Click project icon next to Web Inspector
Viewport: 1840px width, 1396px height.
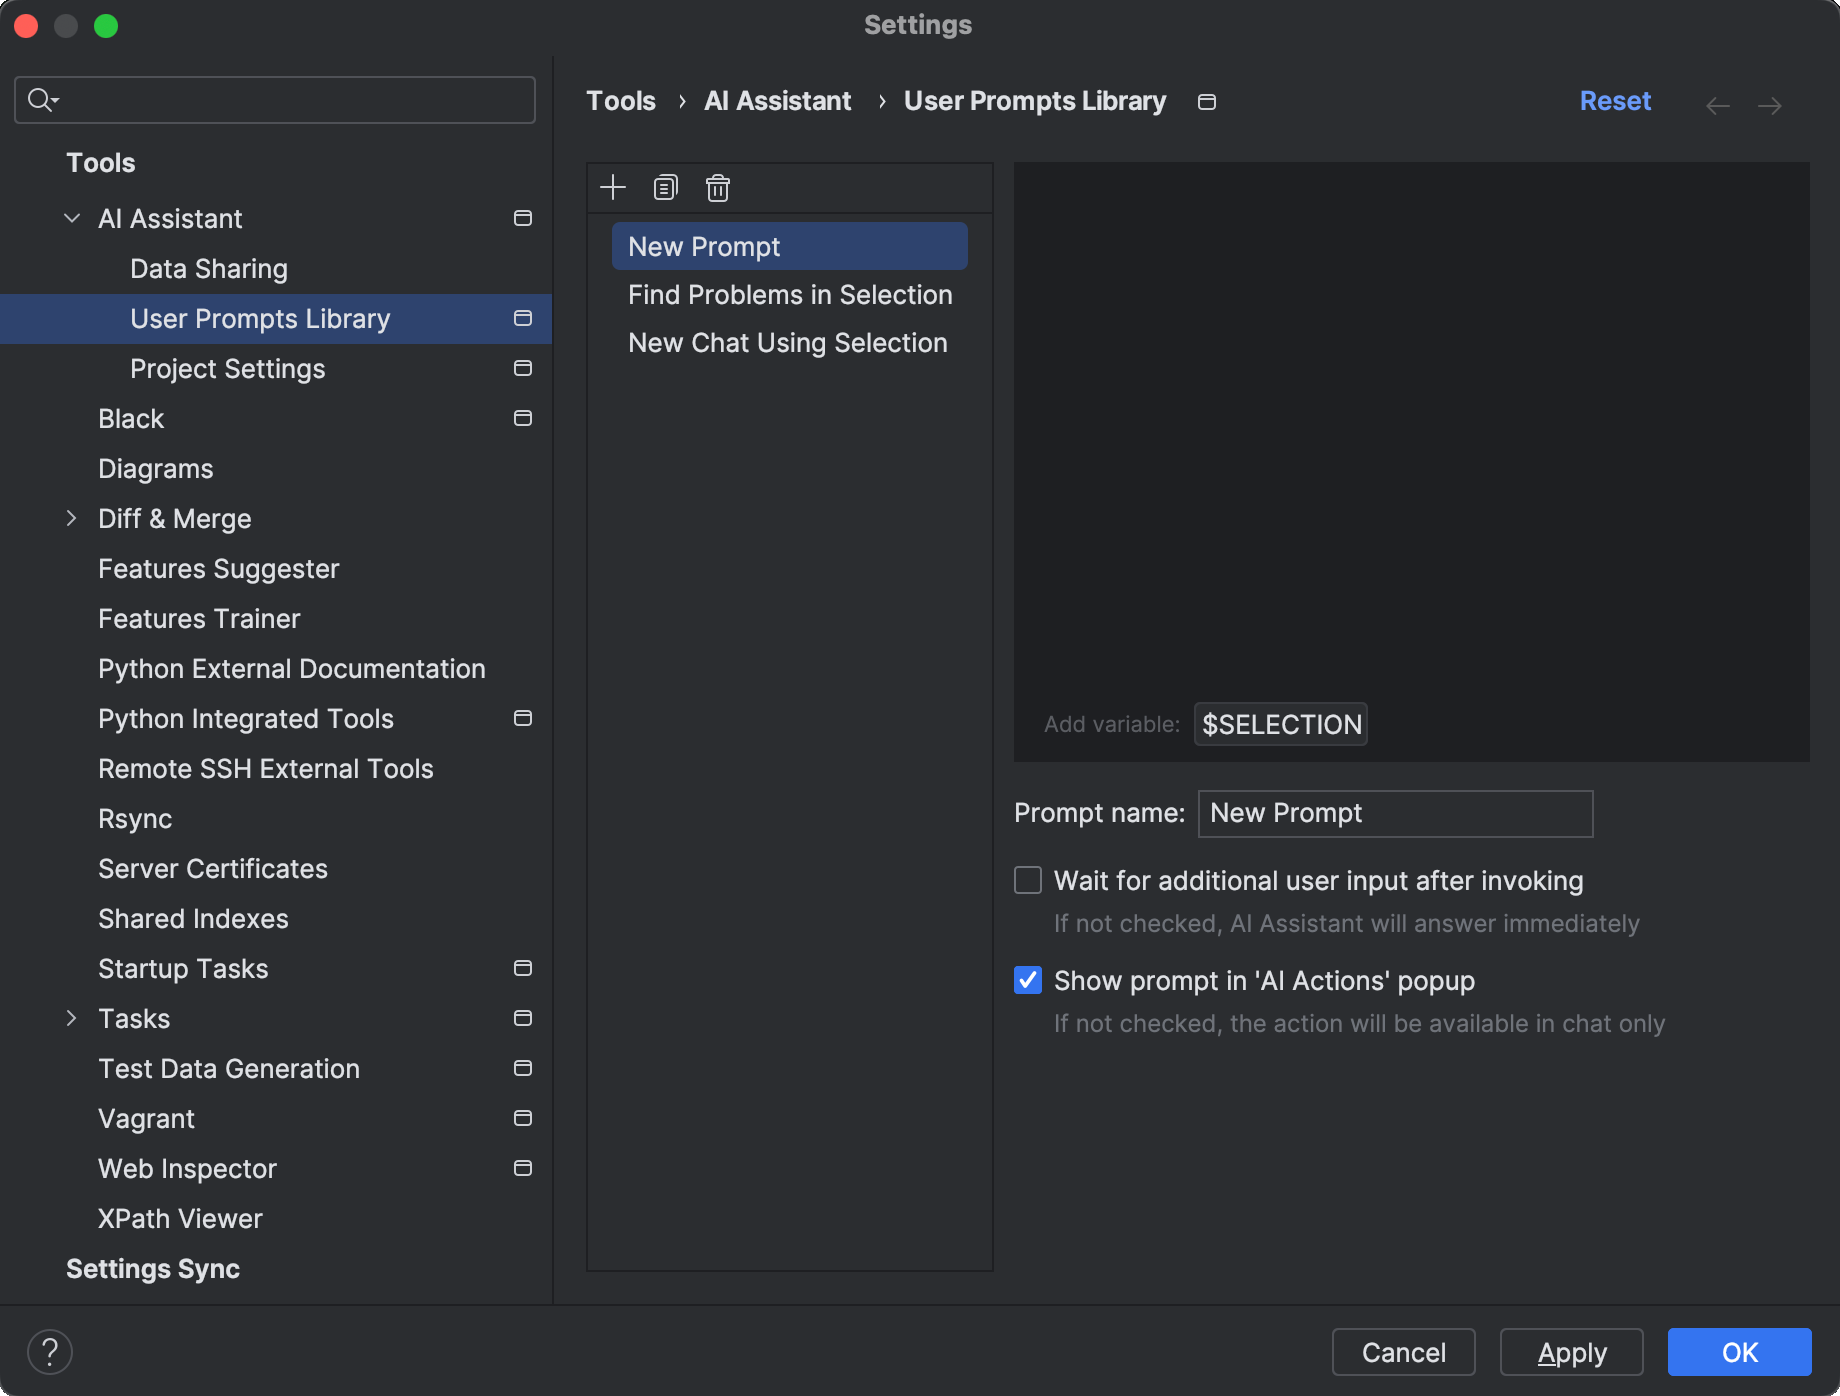pyautogui.click(x=522, y=1168)
